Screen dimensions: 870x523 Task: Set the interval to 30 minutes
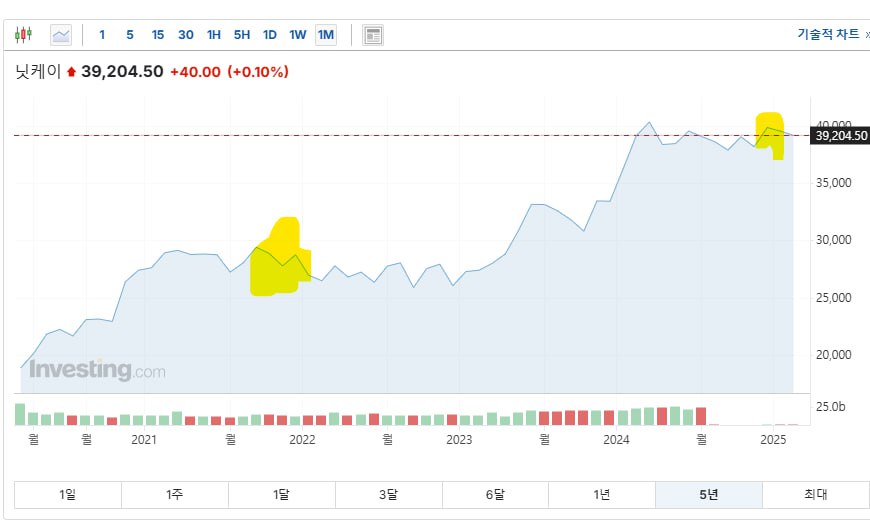(x=186, y=35)
